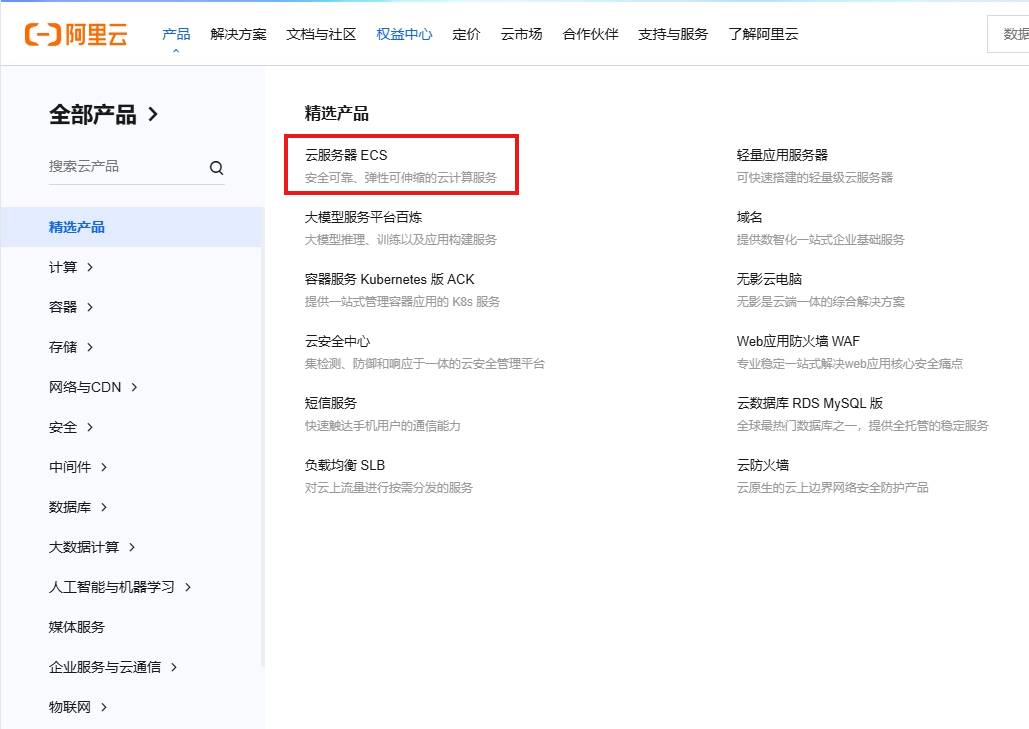Open the 解决方案 menu
The width and height of the screenshot is (1029, 729).
(x=238, y=34)
